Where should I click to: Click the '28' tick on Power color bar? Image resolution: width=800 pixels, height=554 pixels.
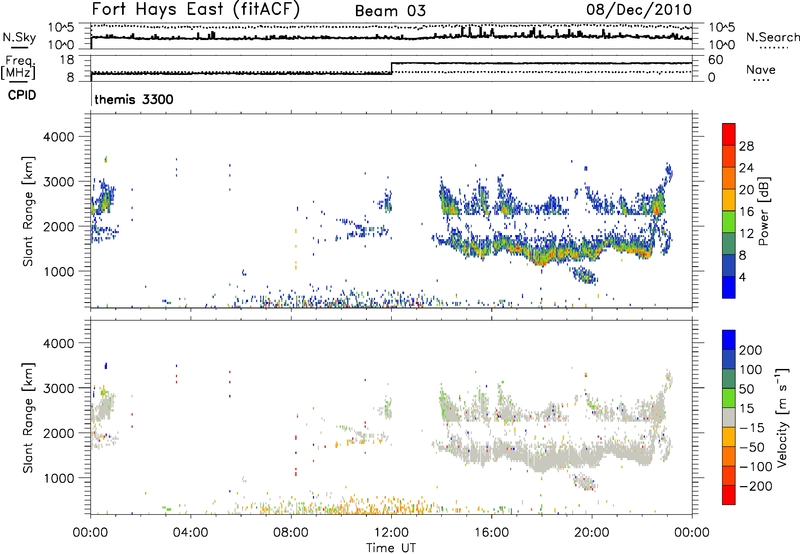coord(746,146)
